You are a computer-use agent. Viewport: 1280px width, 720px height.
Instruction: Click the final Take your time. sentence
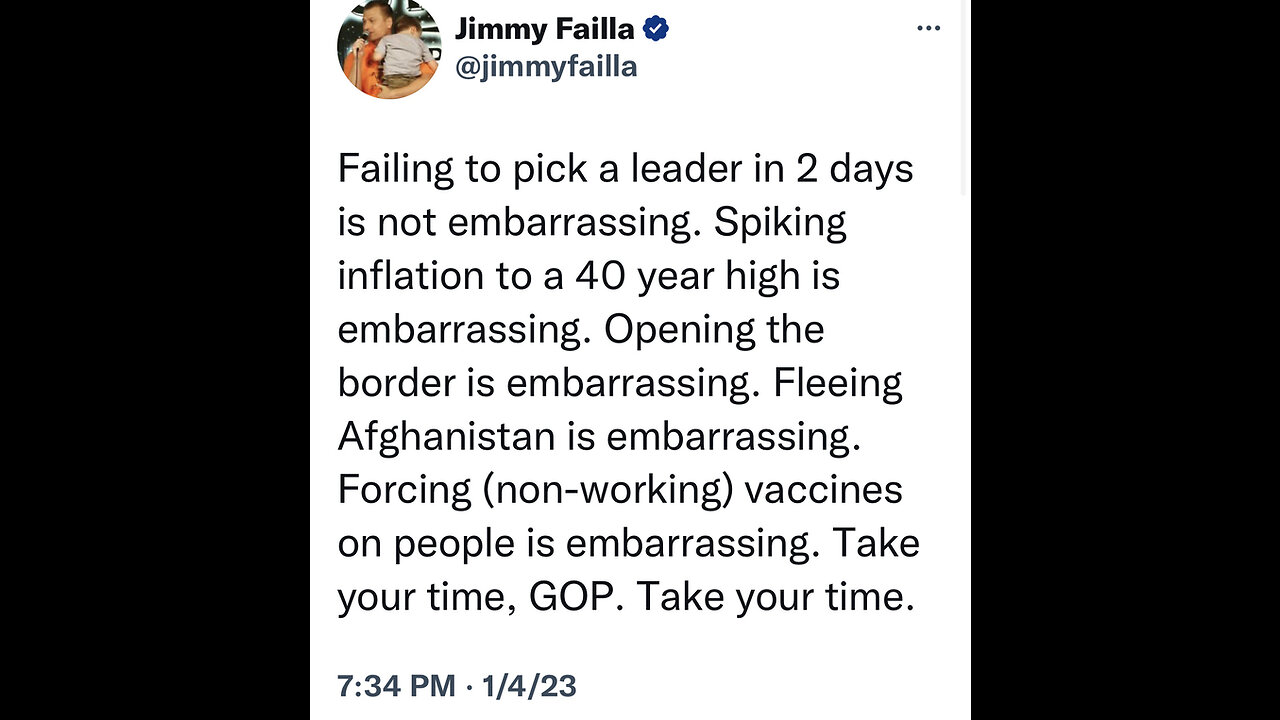click(x=776, y=598)
